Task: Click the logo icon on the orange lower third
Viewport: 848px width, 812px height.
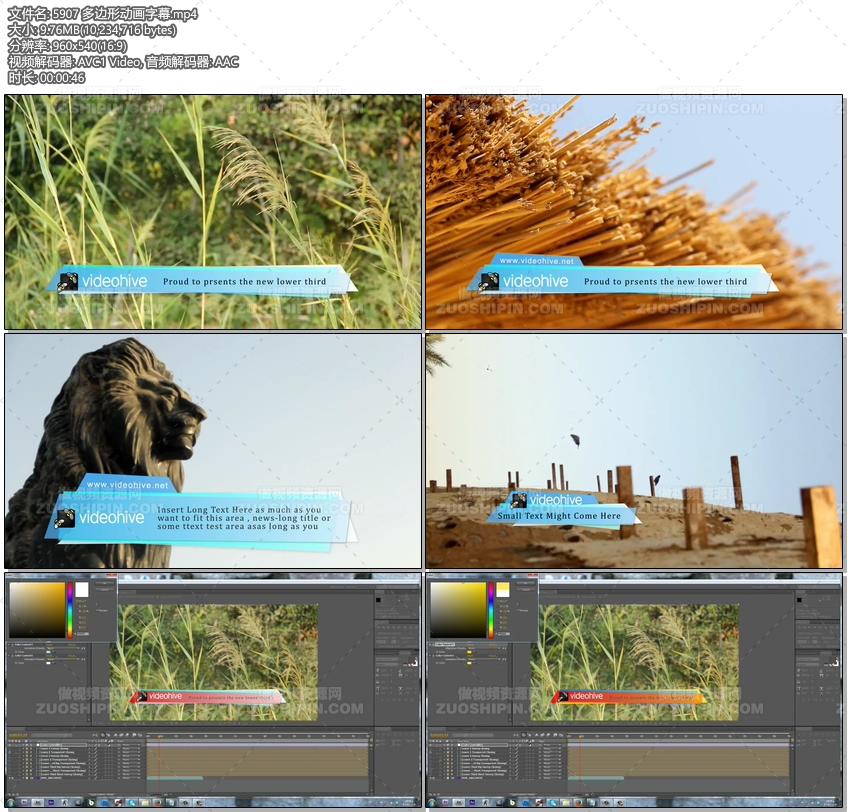Action: pyautogui.click(x=563, y=696)
